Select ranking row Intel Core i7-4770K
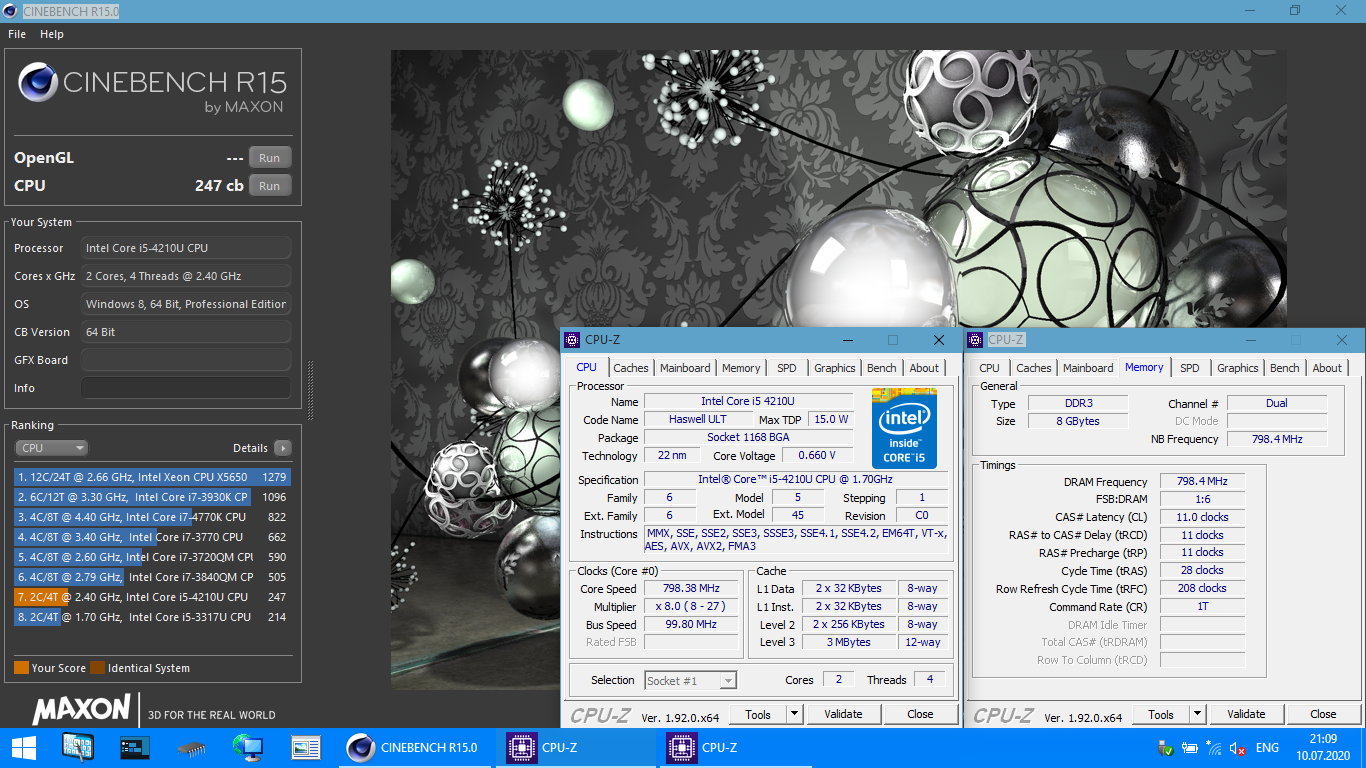Viewport: 1366px width, 768px height. [152, 517]
